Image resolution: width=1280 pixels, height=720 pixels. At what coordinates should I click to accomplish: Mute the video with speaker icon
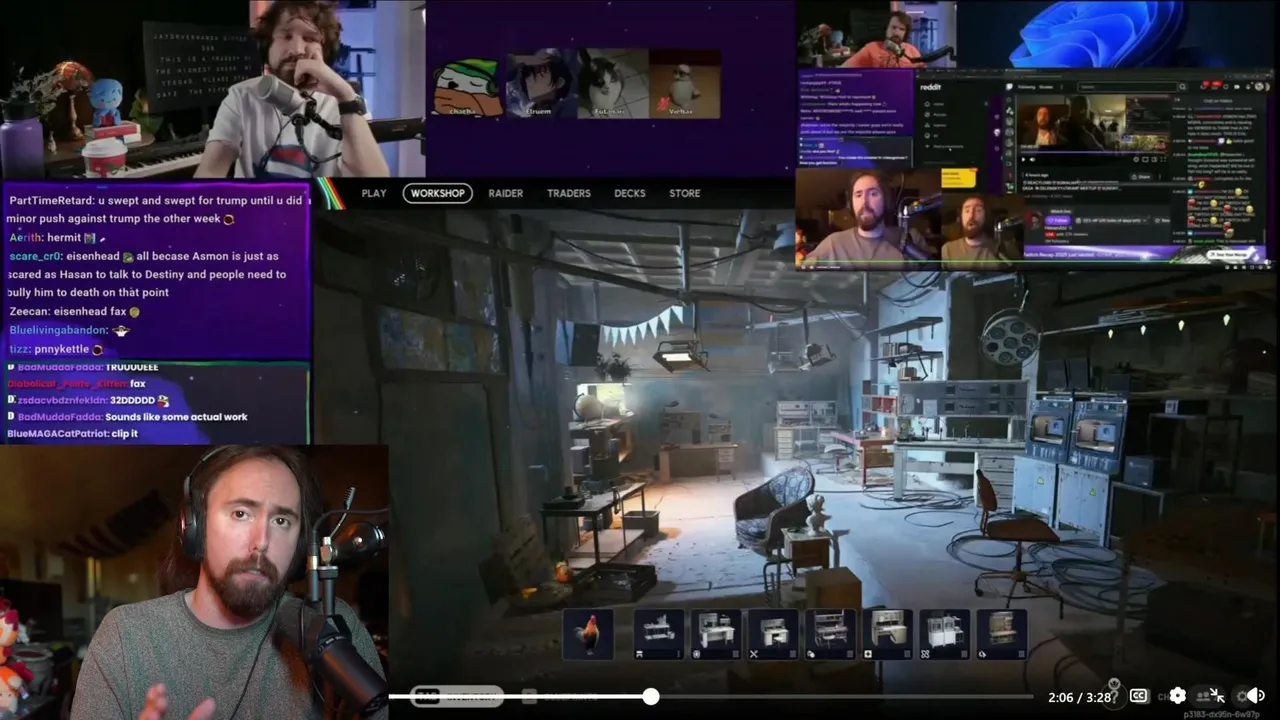click(x=1256, y=696)
